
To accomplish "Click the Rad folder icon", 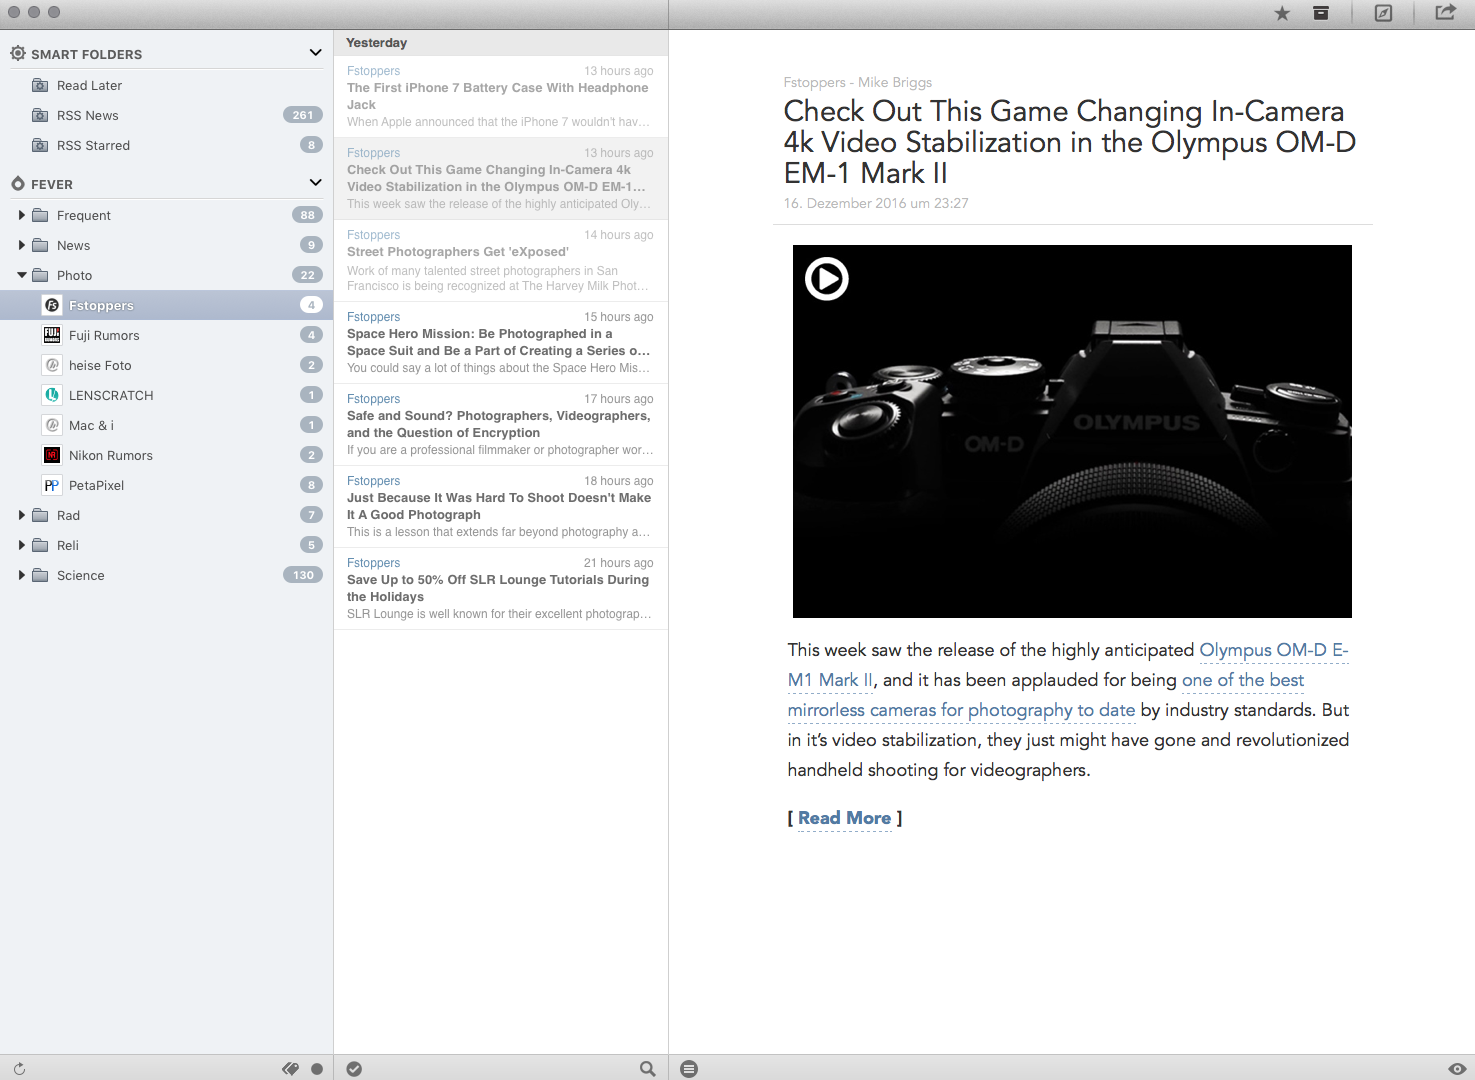I will 40,515.
